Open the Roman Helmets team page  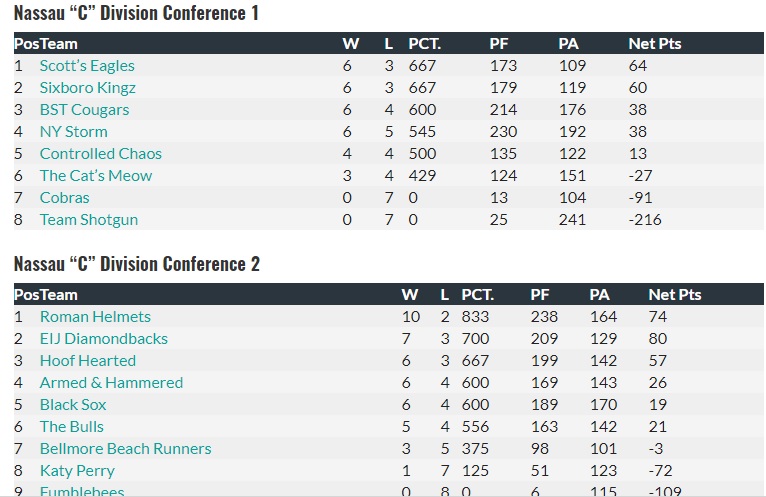point(95,317)
